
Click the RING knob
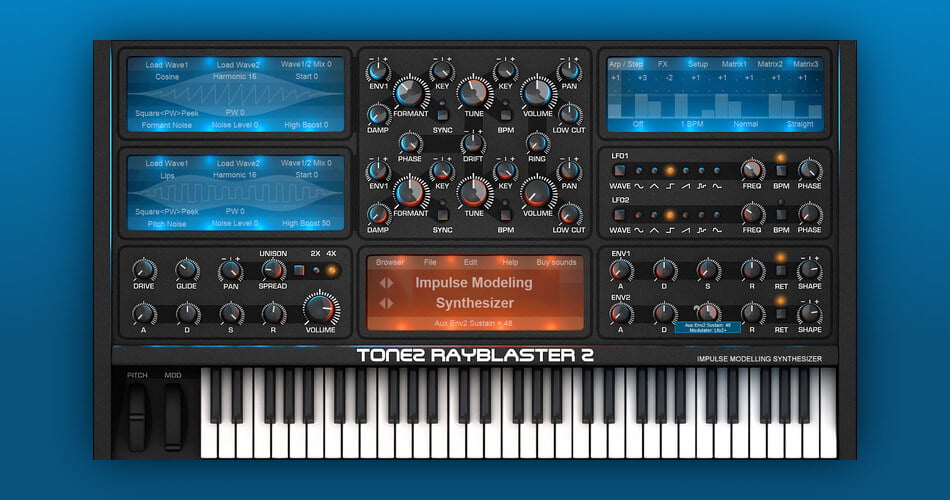pyautogui.click(x=537, y=144)
